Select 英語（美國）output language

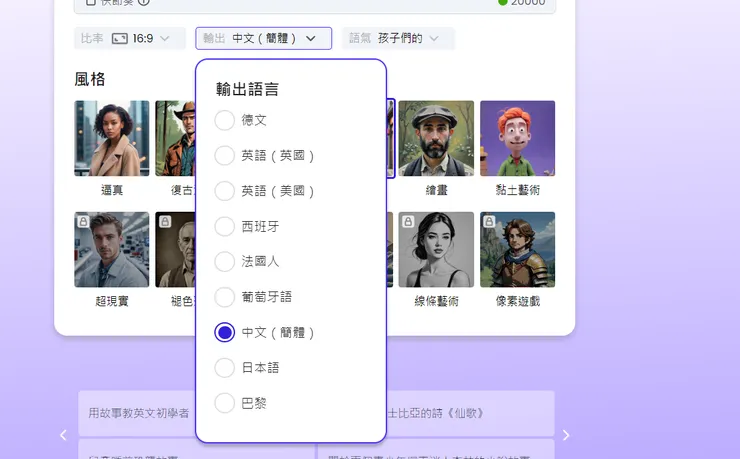coord(225,191)
